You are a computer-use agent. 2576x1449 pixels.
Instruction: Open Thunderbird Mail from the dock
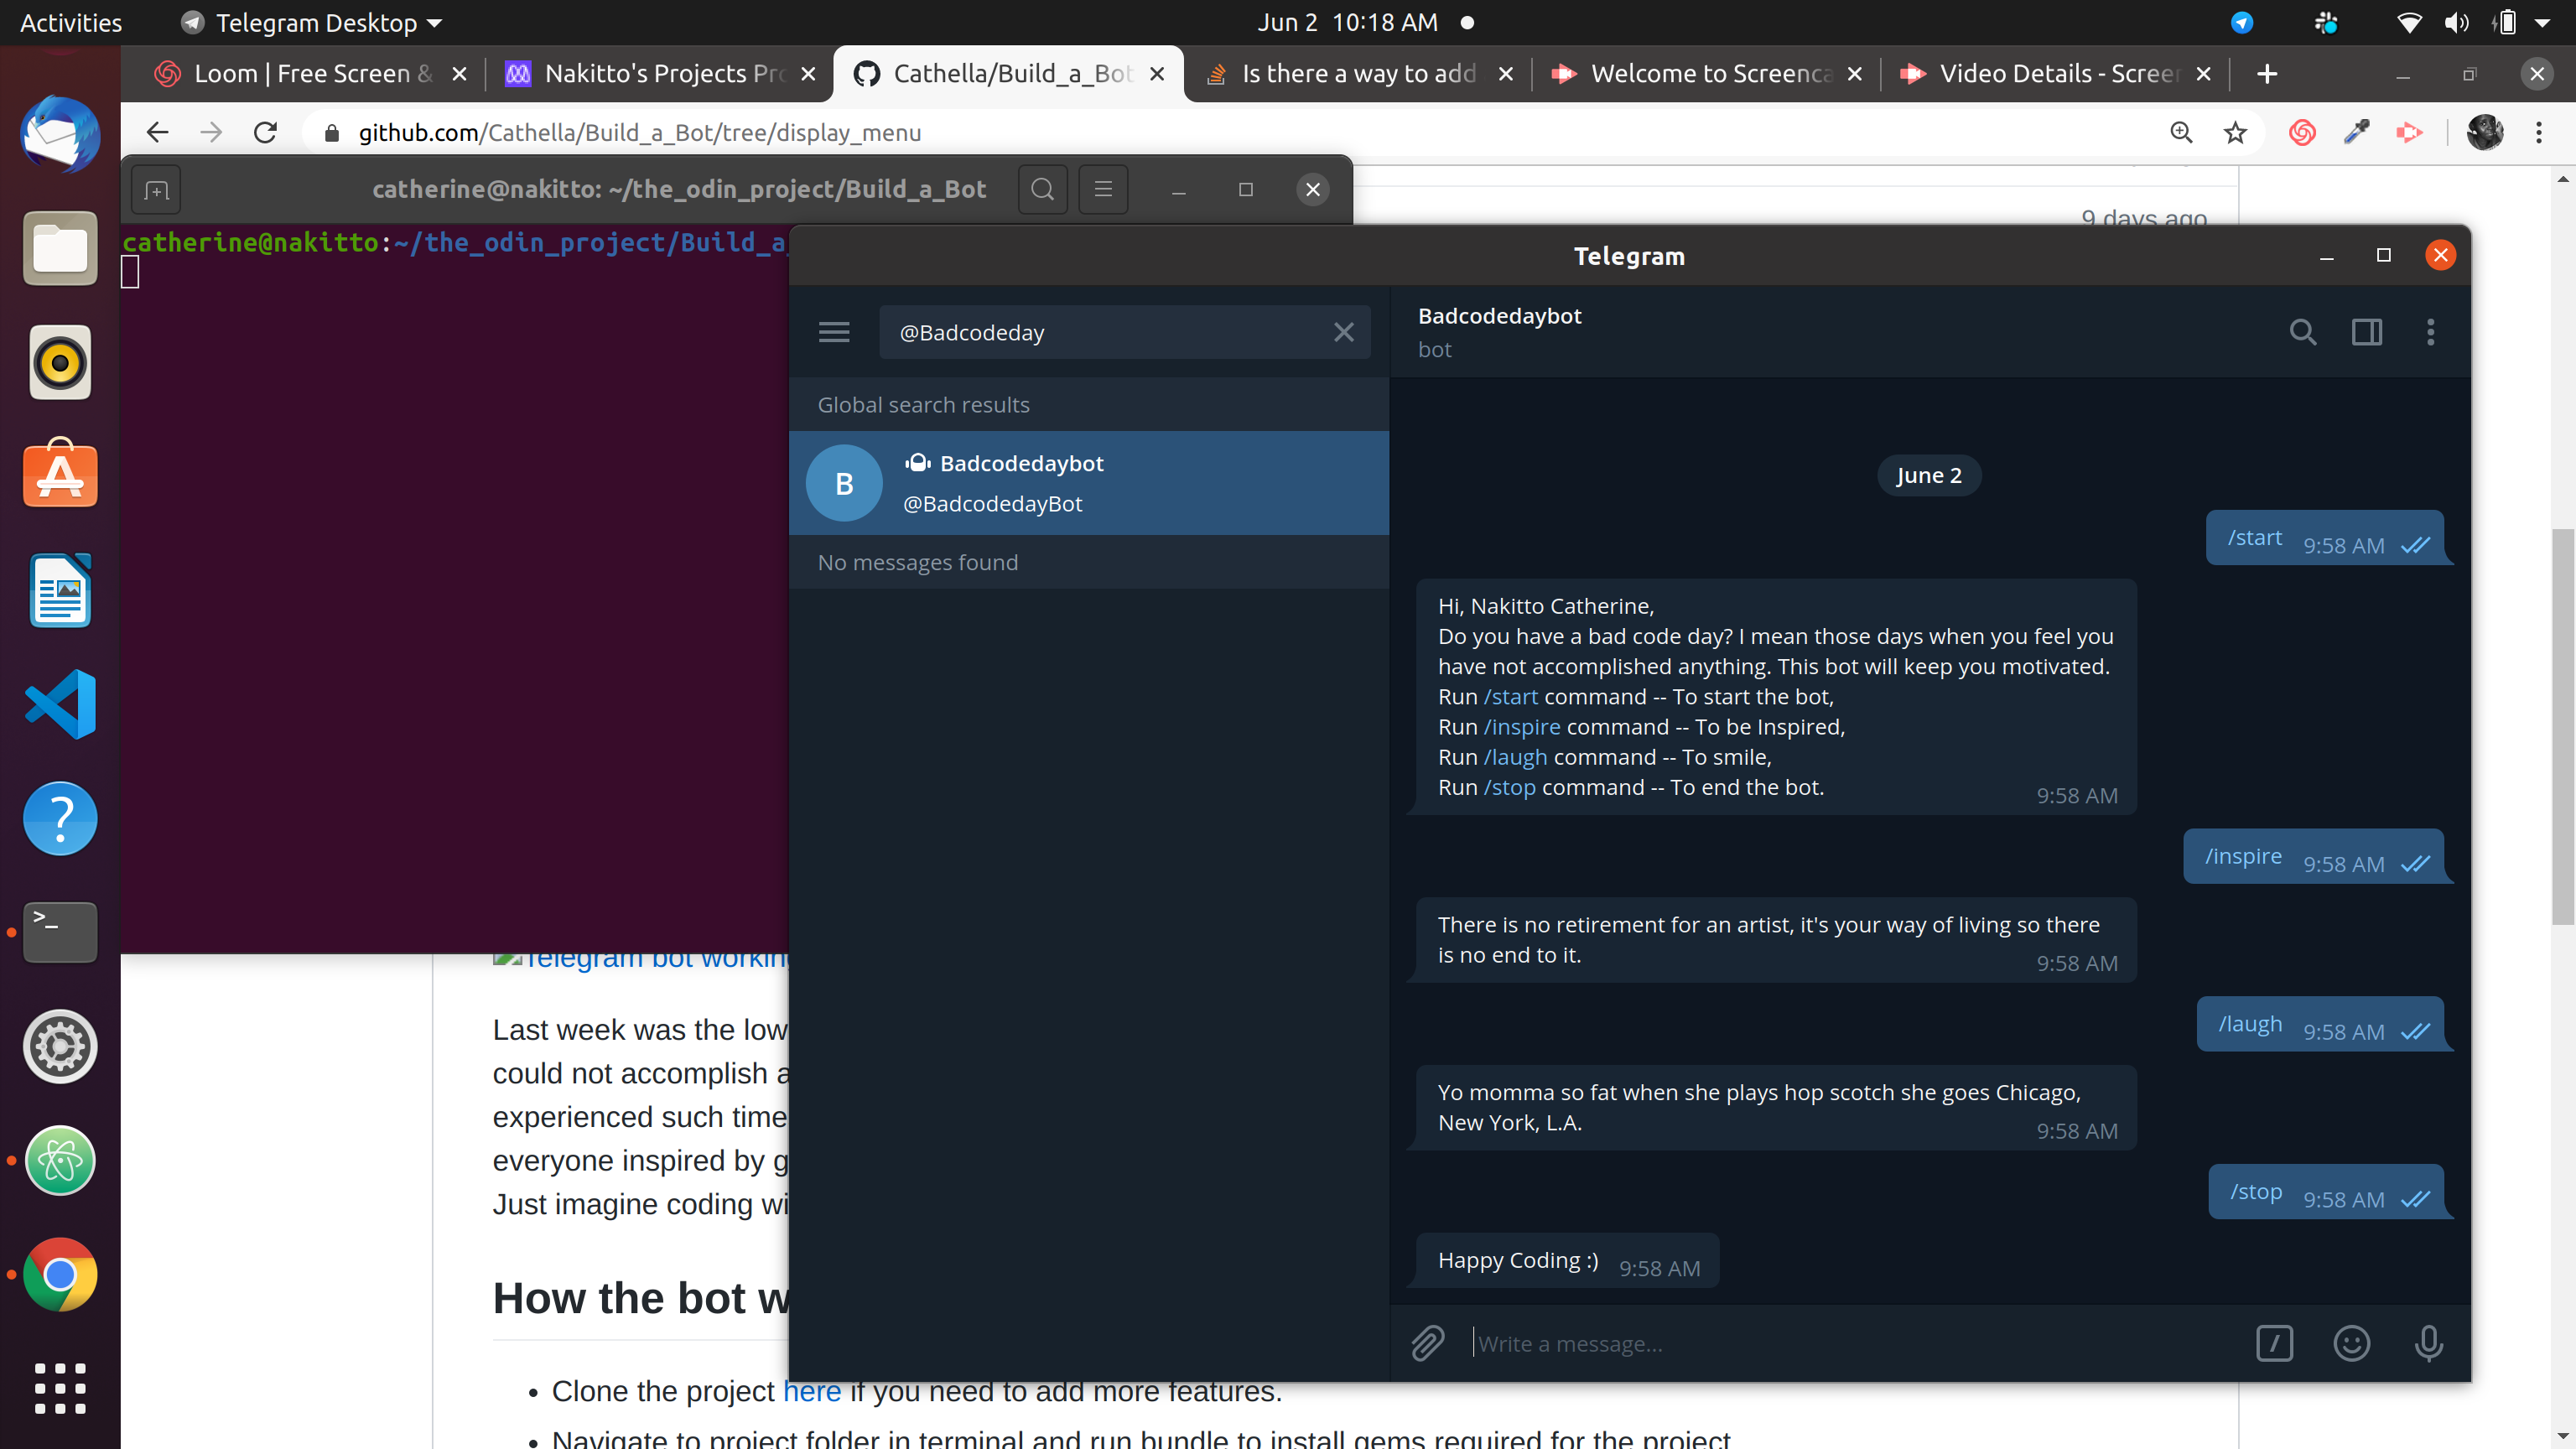60,135
